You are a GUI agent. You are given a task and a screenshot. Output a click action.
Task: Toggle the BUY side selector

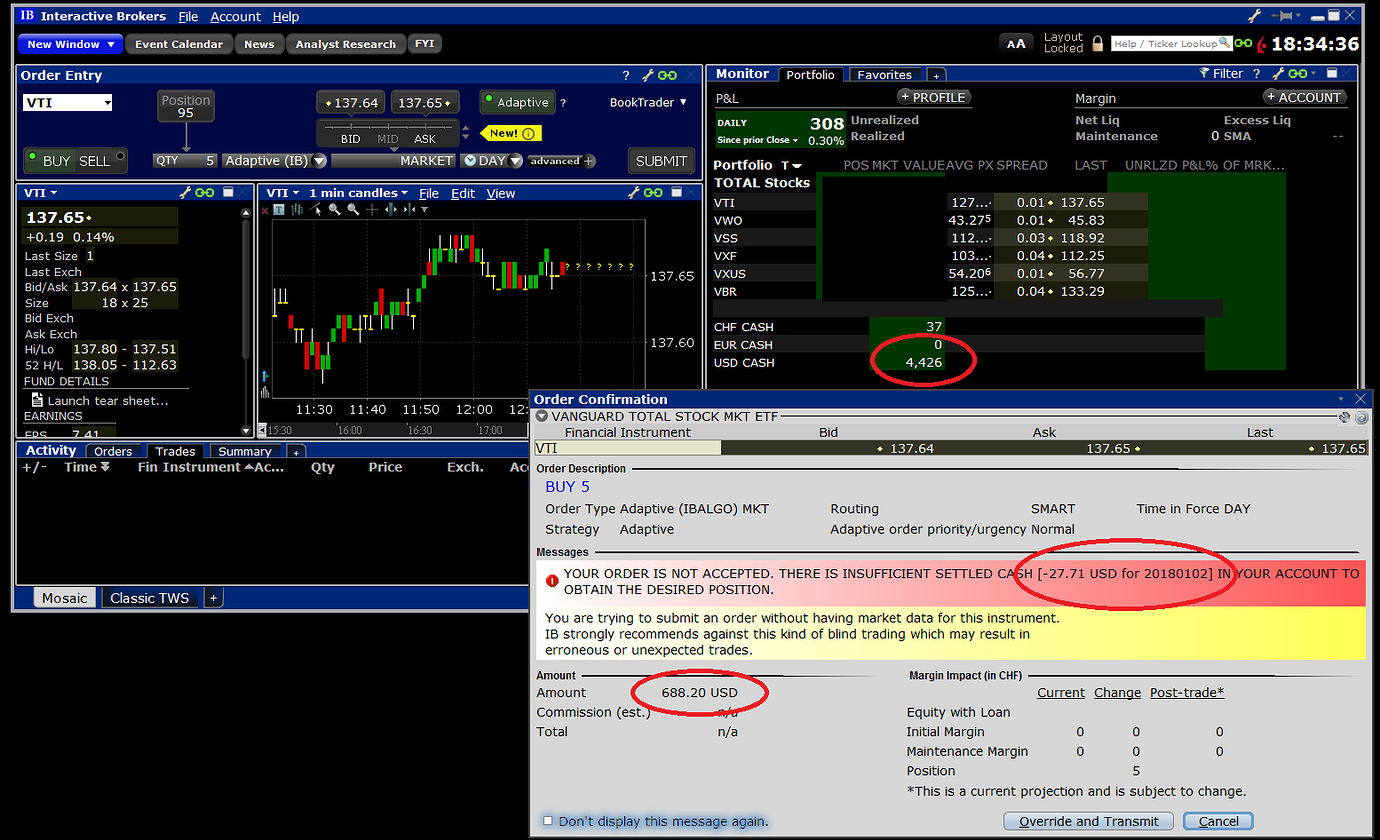tap(49, 161)
